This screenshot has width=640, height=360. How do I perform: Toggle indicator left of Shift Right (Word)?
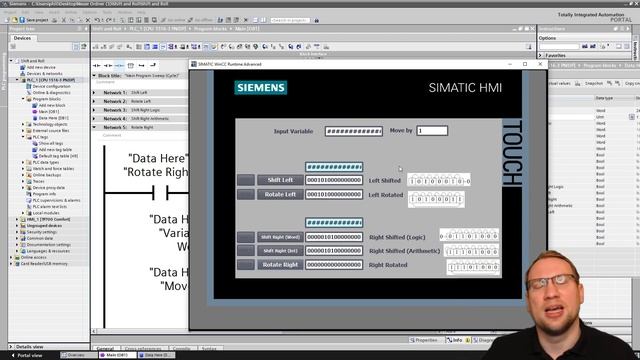(x=246, y=237)
